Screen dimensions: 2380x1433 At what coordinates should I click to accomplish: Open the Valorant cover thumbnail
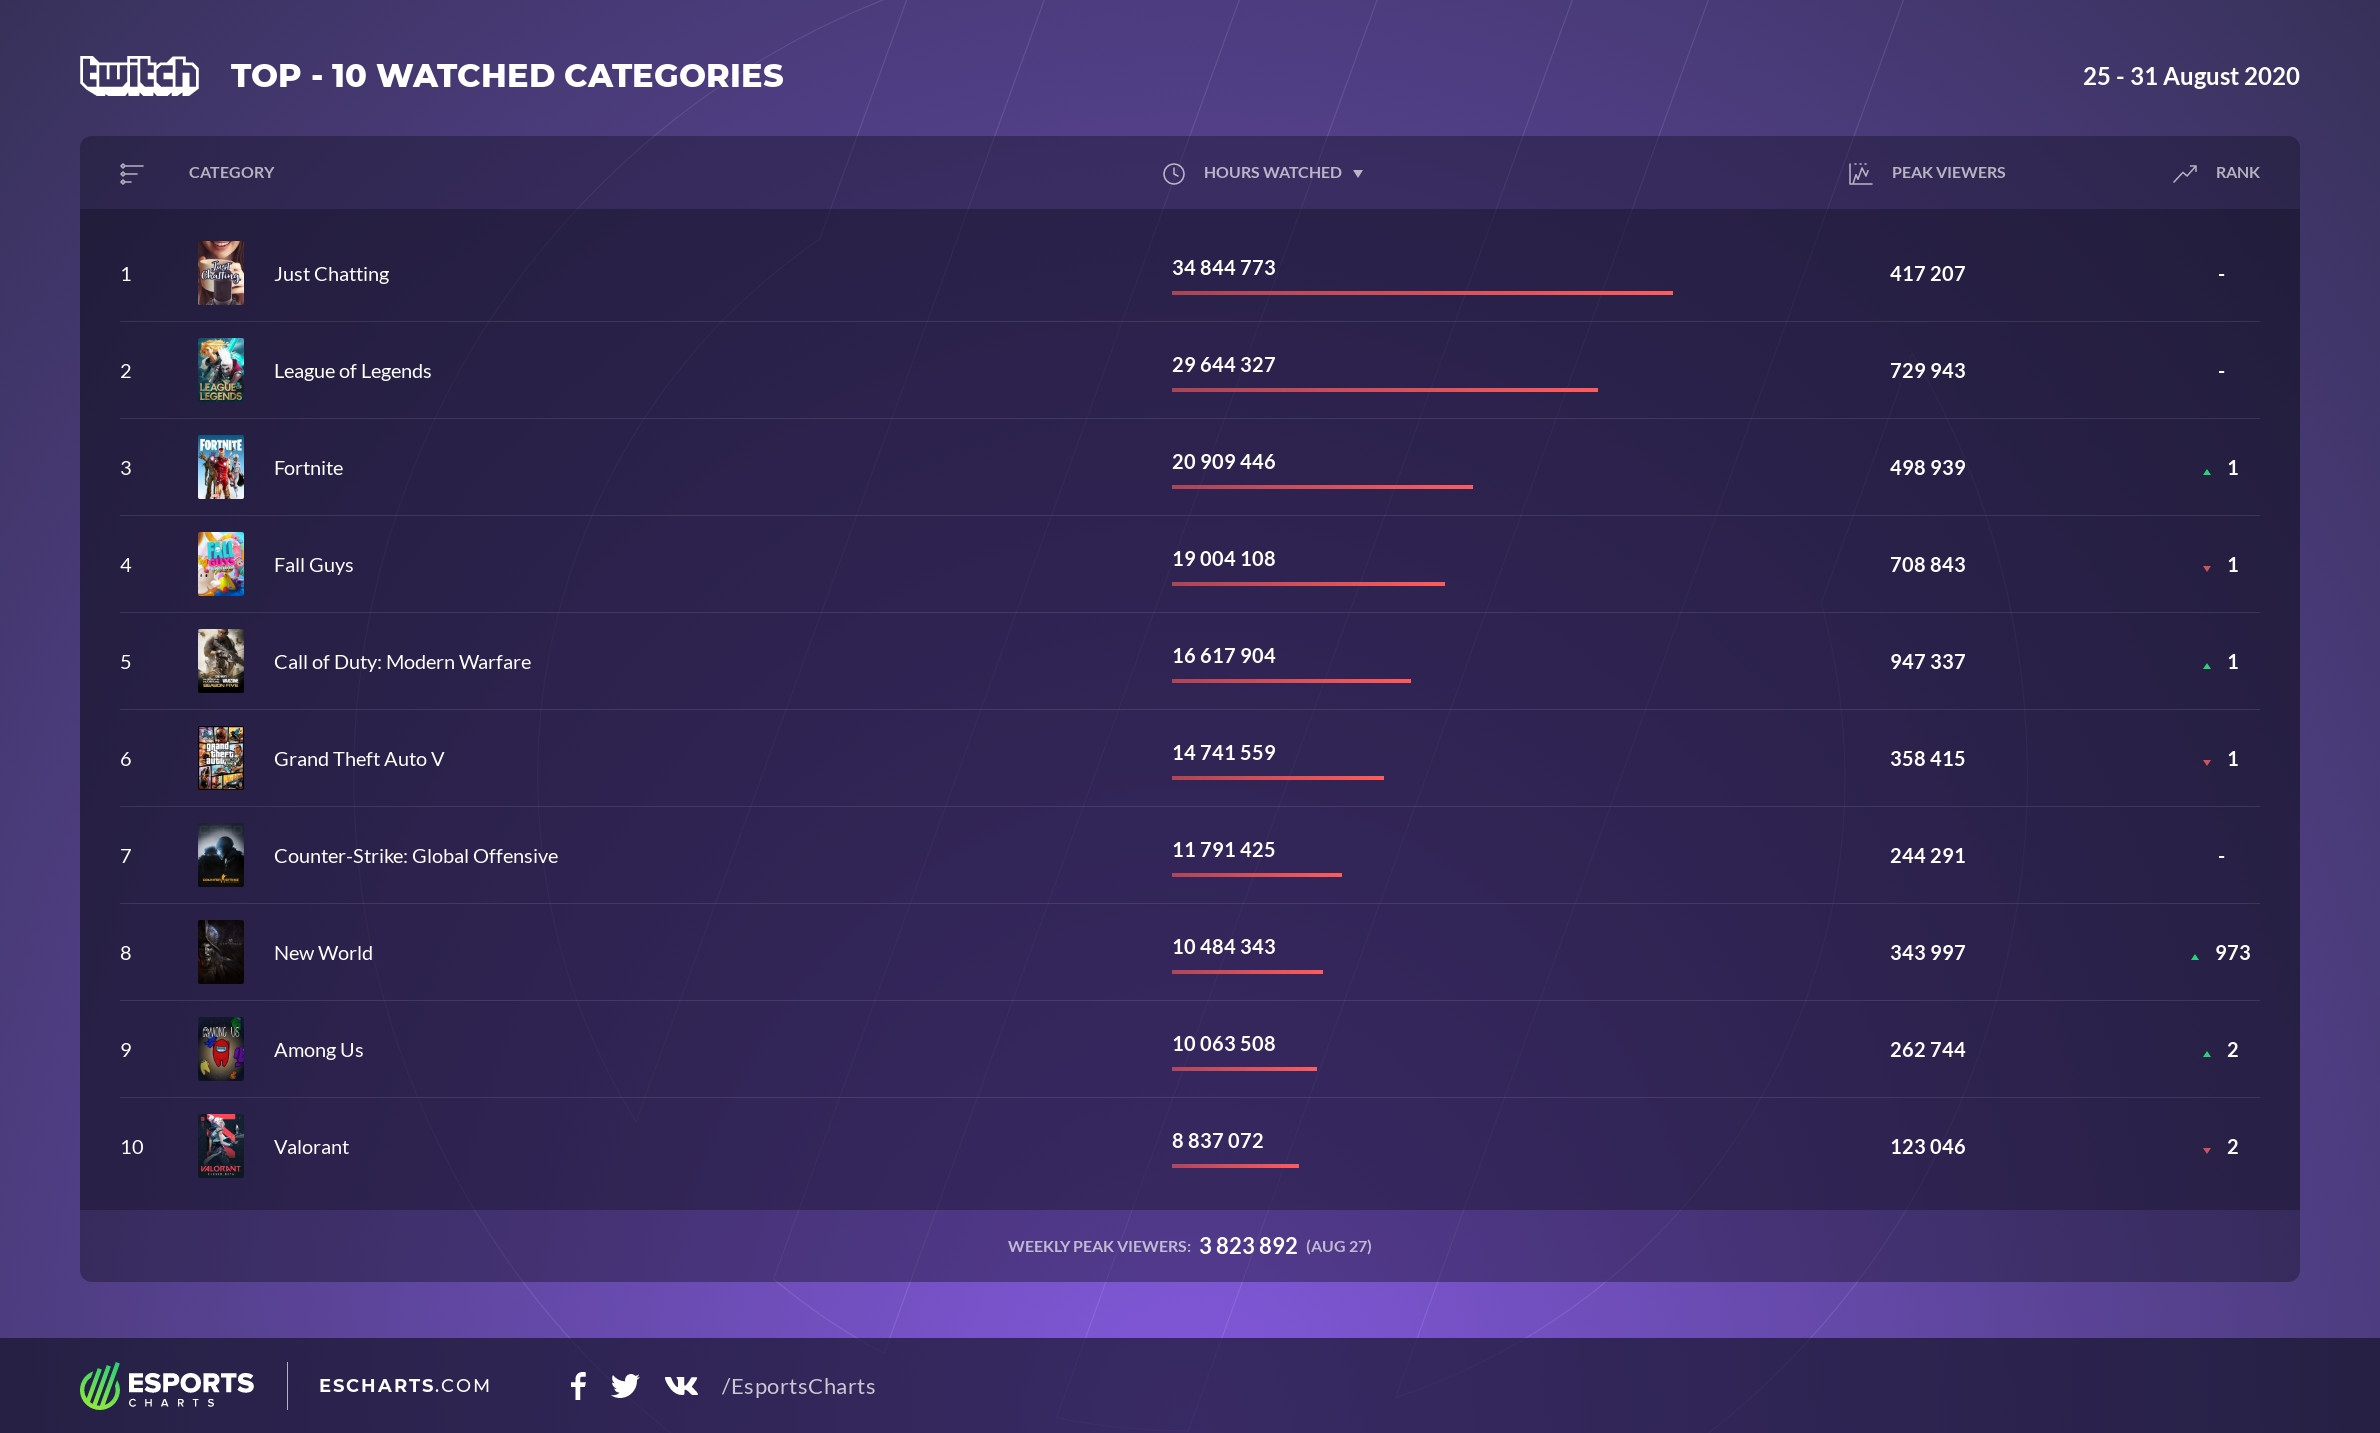point(221,1146)
